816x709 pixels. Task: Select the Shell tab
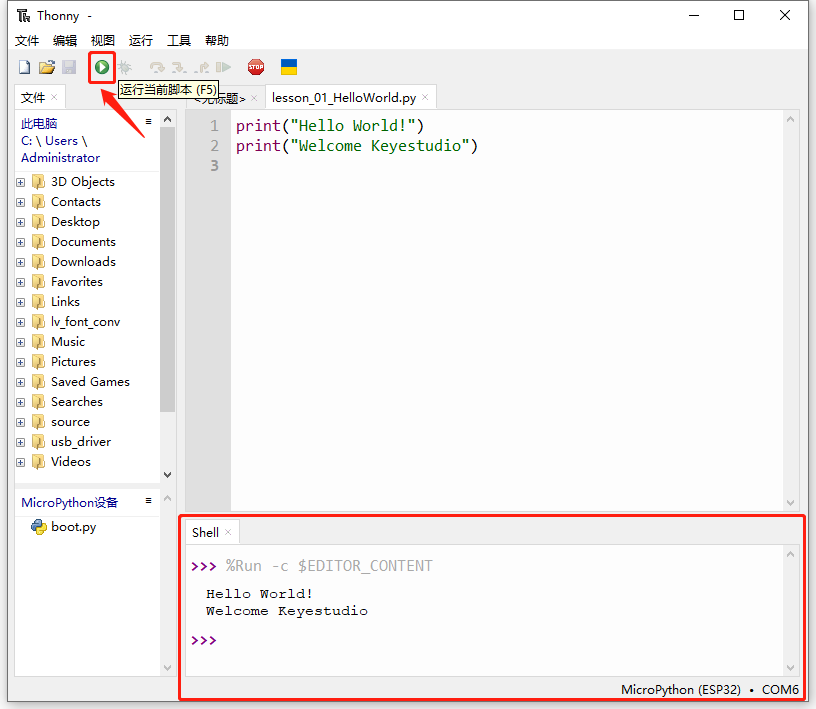(205, 533)
